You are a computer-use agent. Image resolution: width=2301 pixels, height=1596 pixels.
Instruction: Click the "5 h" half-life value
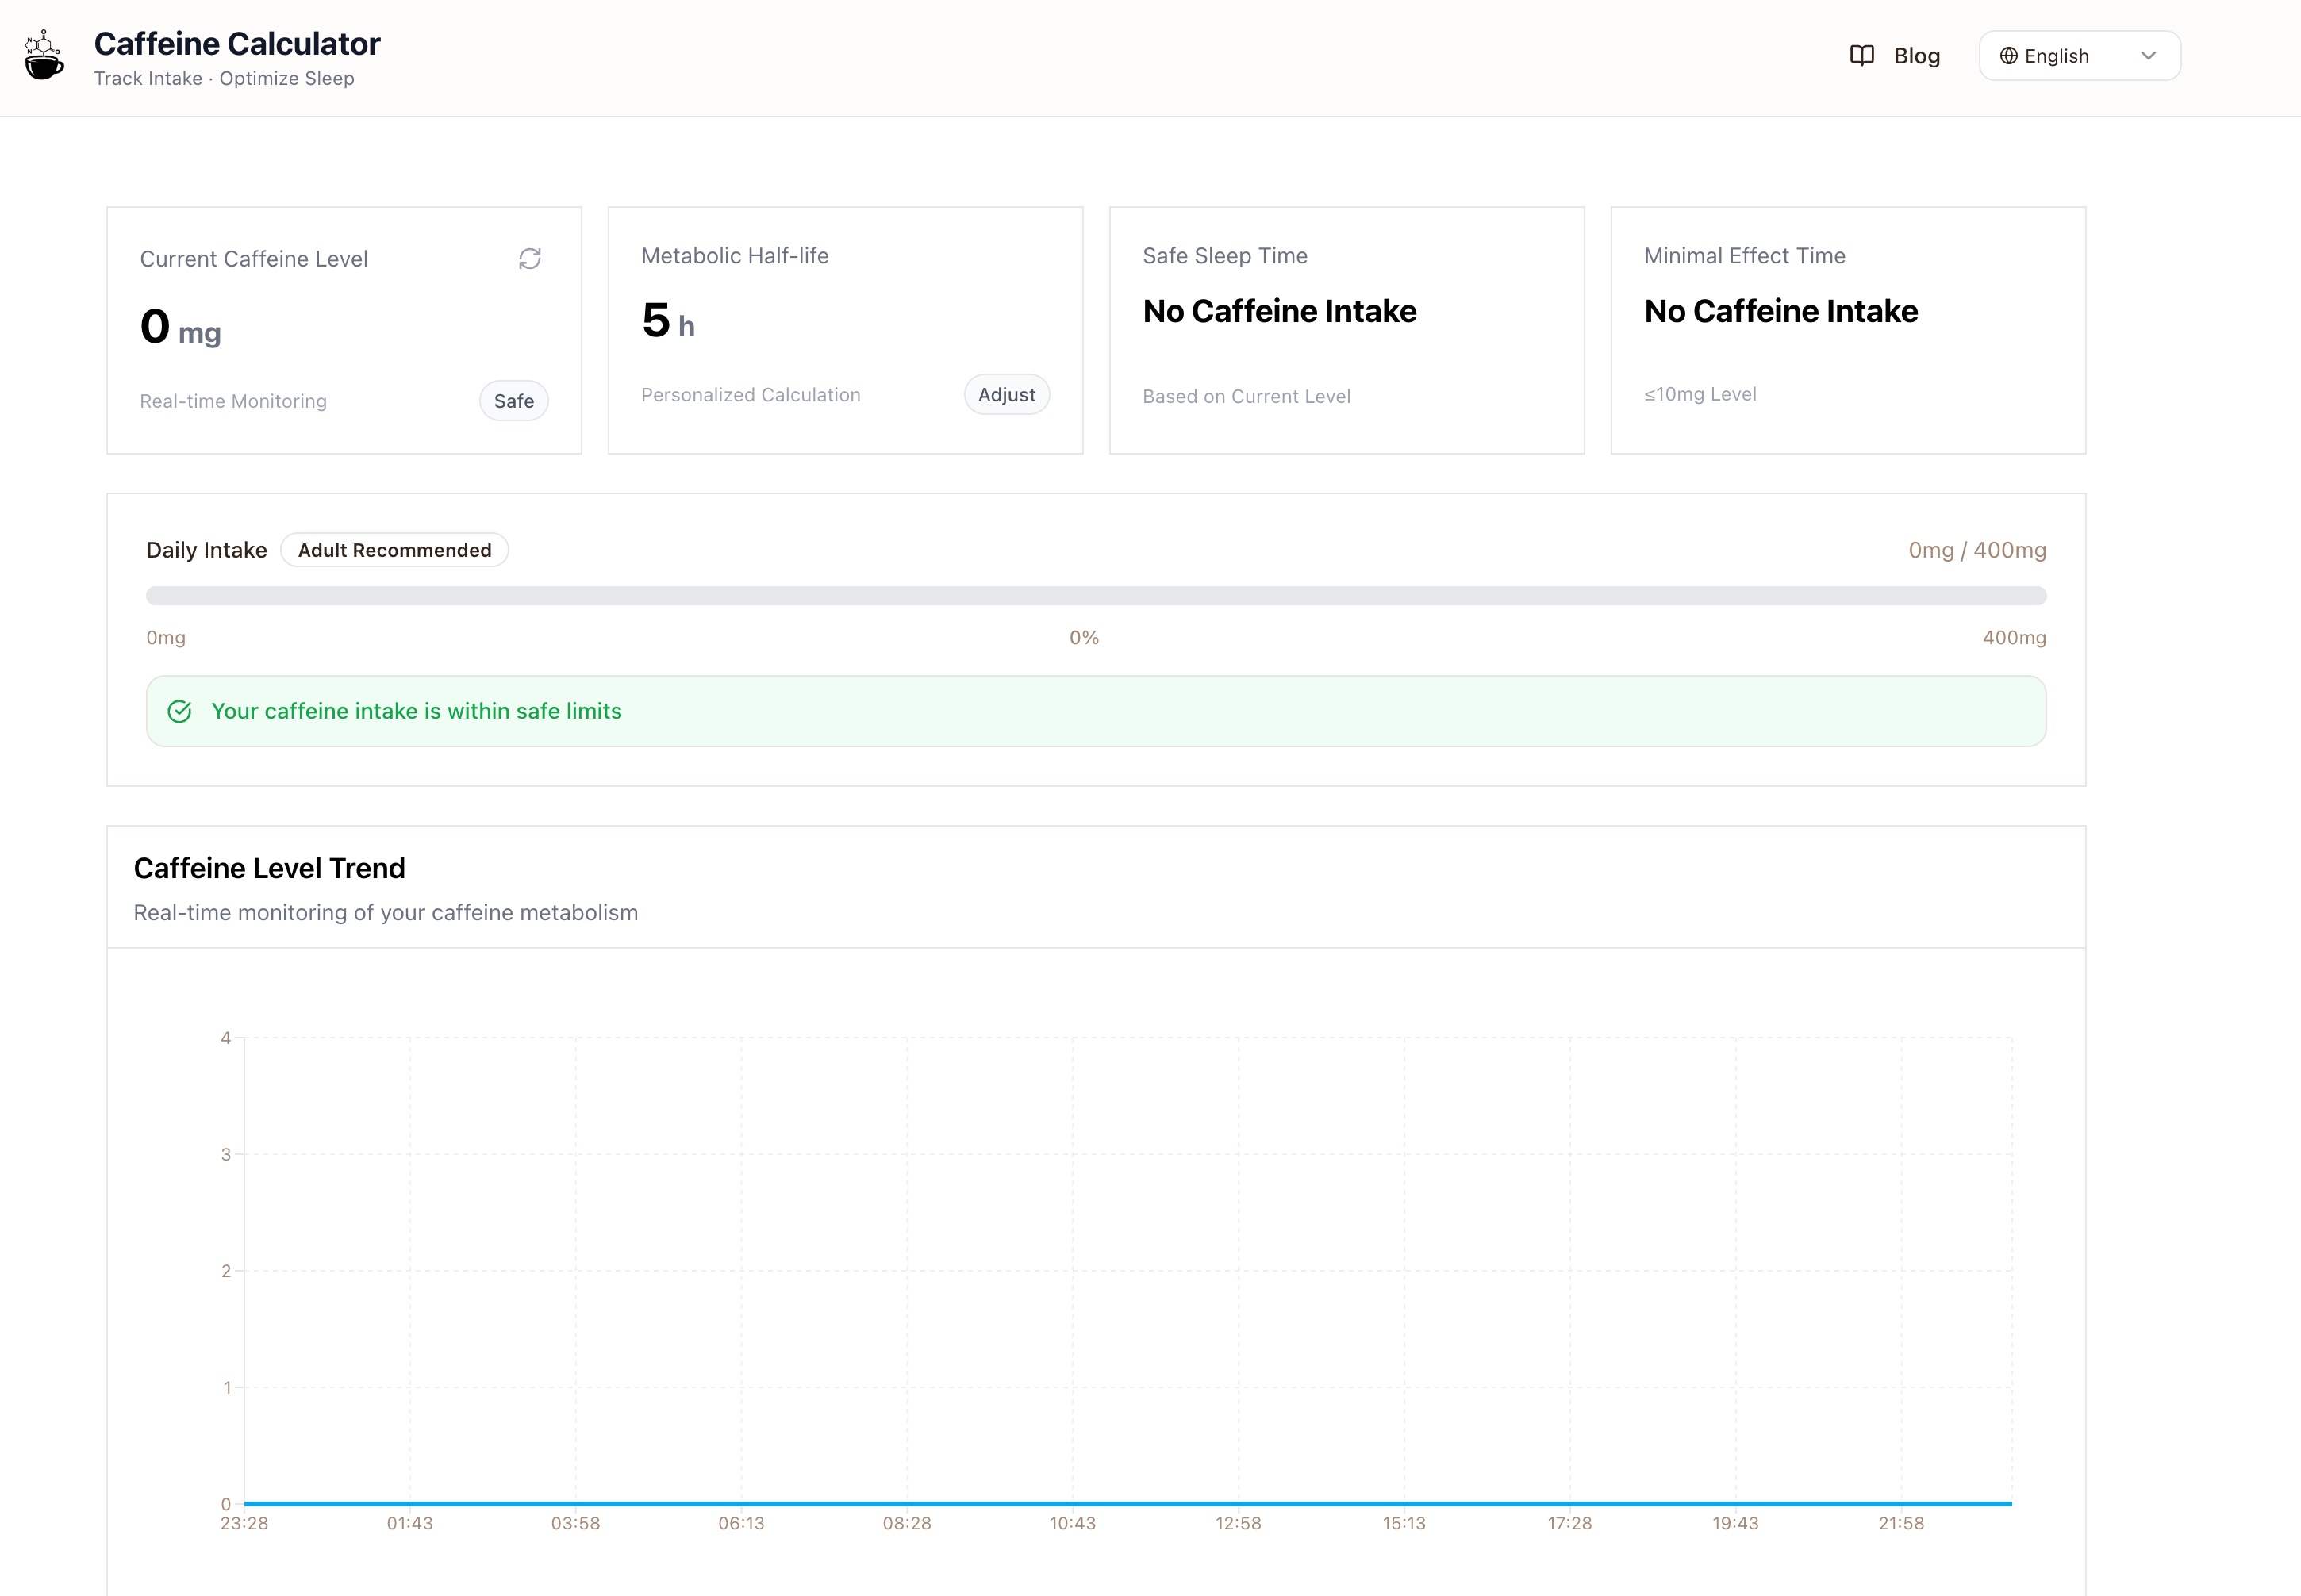pyautogui.click(x=668, y=321)
